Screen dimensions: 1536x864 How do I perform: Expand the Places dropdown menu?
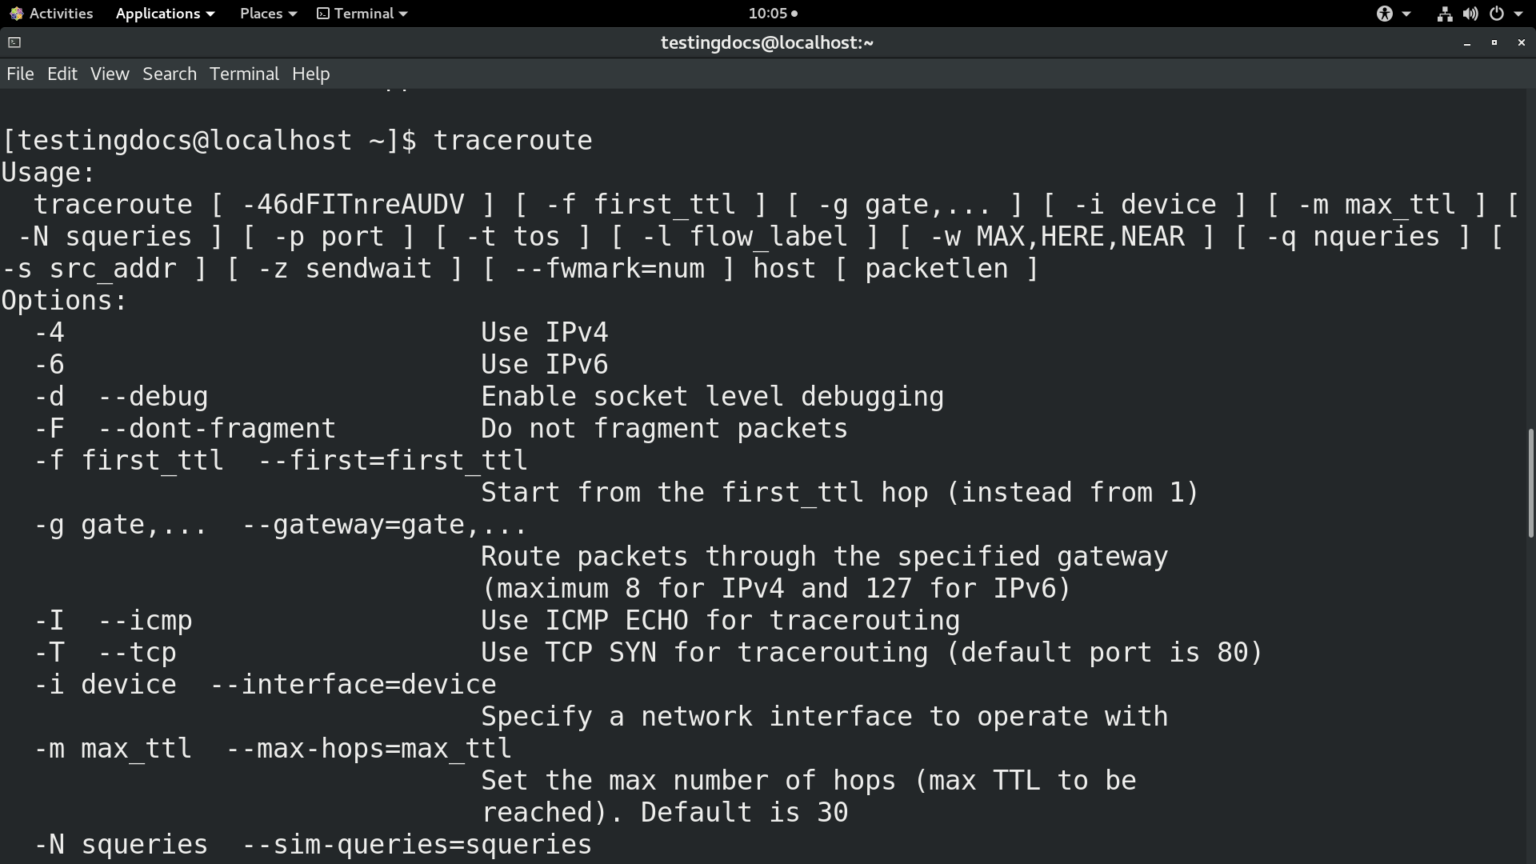[268, 13]
